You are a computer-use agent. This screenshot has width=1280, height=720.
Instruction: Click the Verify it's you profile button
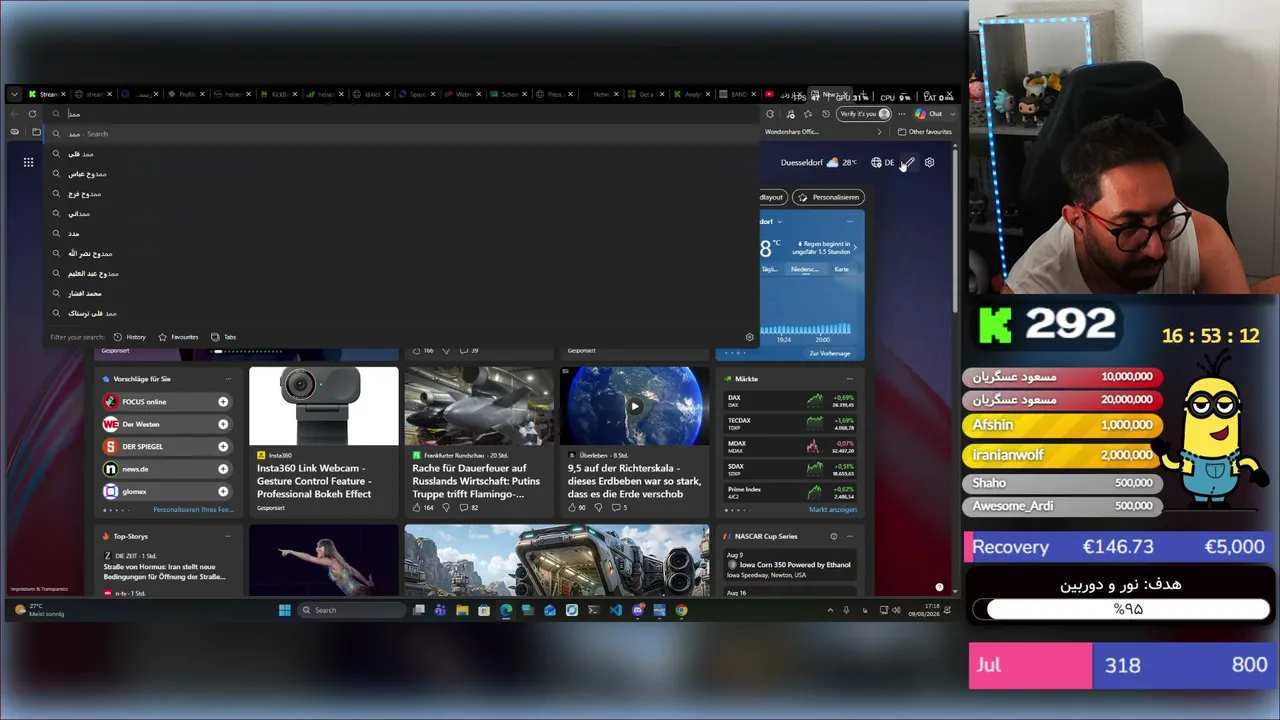point(865,114)
